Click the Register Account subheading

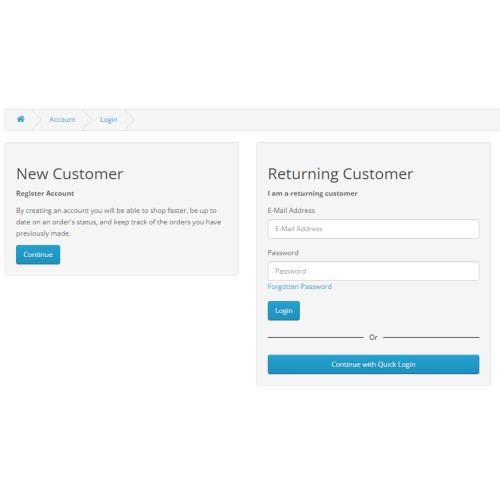45,193
